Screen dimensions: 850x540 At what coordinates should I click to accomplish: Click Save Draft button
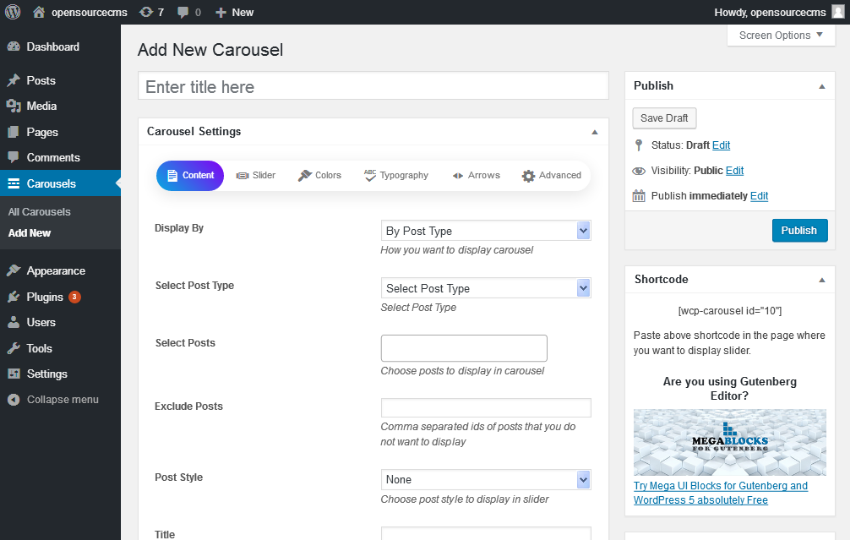click(x=664, y=118)
